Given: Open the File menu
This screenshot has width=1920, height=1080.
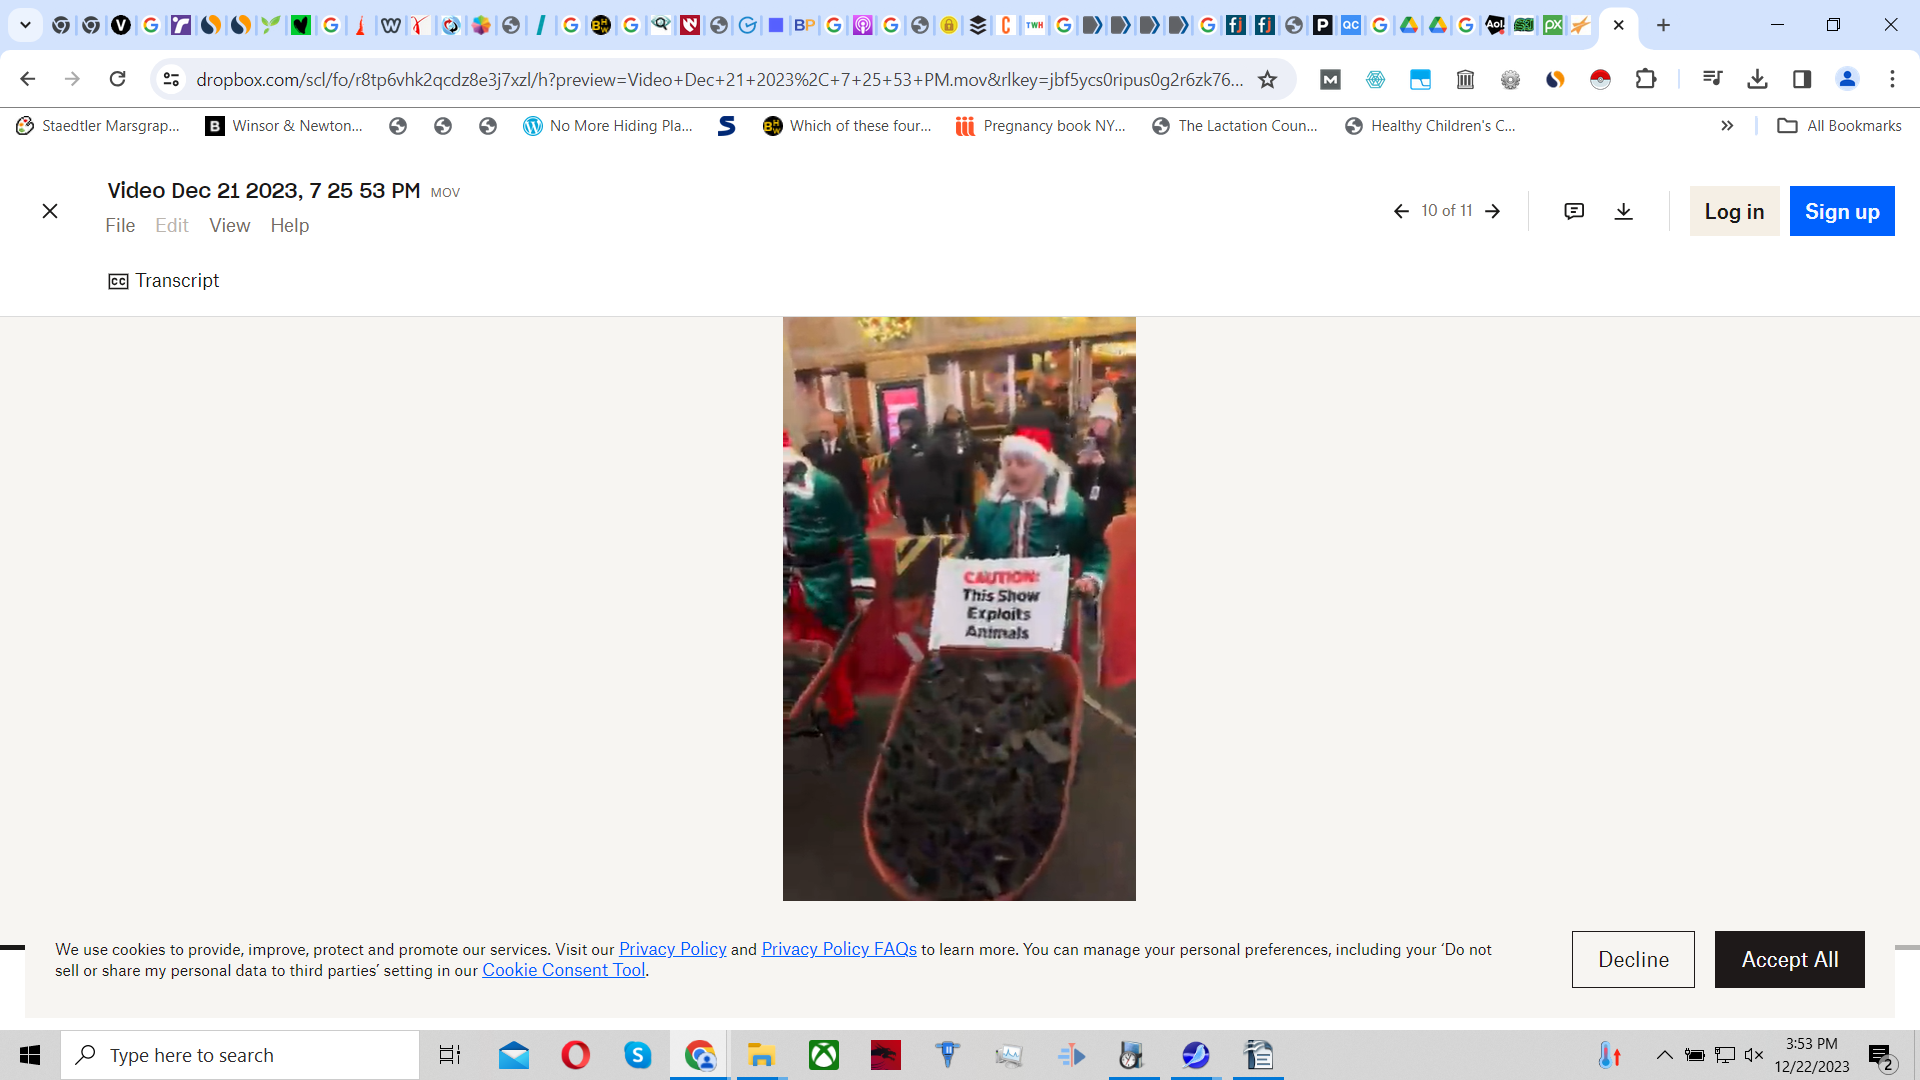Looking at the screenshot, I should tap(120, 226).
